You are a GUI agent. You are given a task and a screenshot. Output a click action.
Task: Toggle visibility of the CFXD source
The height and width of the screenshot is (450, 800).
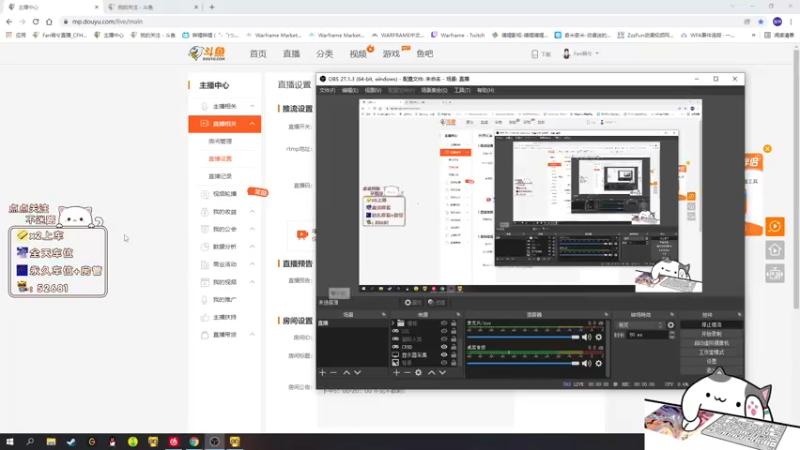point(444,347)
